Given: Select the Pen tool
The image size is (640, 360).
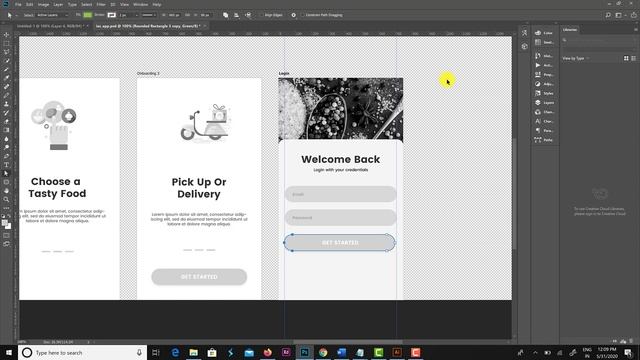Looking at the screenshot, I should [6, 156].
